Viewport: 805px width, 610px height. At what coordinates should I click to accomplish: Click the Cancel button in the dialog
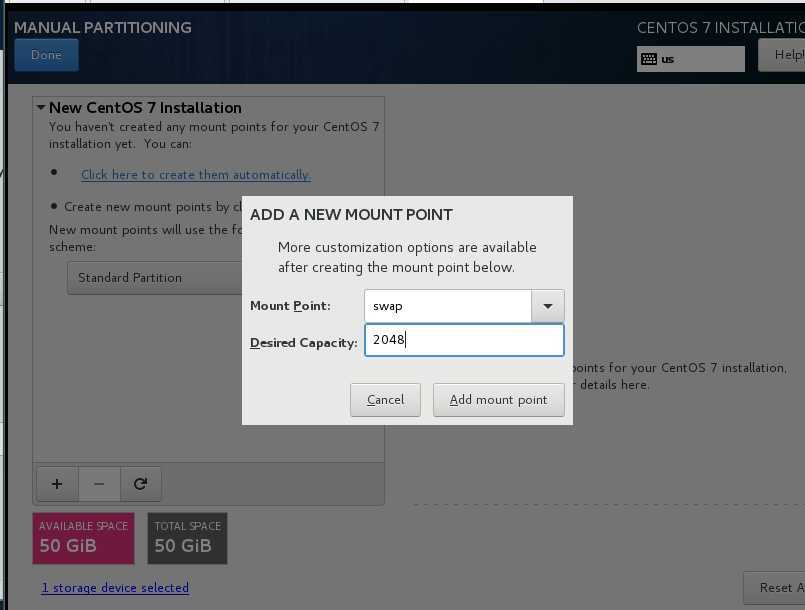point(386,400)
